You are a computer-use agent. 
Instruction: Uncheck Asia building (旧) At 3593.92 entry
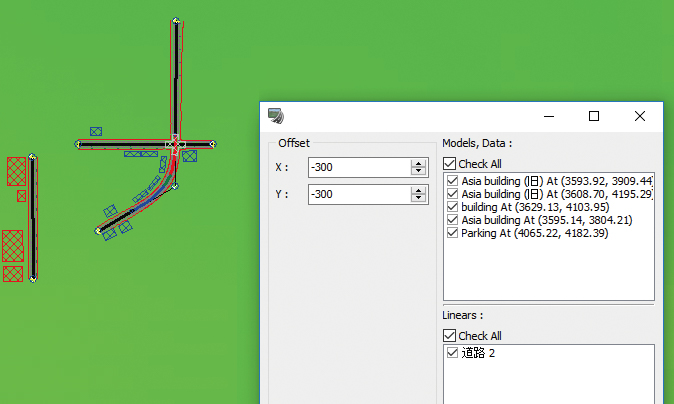tap(452, 181)
